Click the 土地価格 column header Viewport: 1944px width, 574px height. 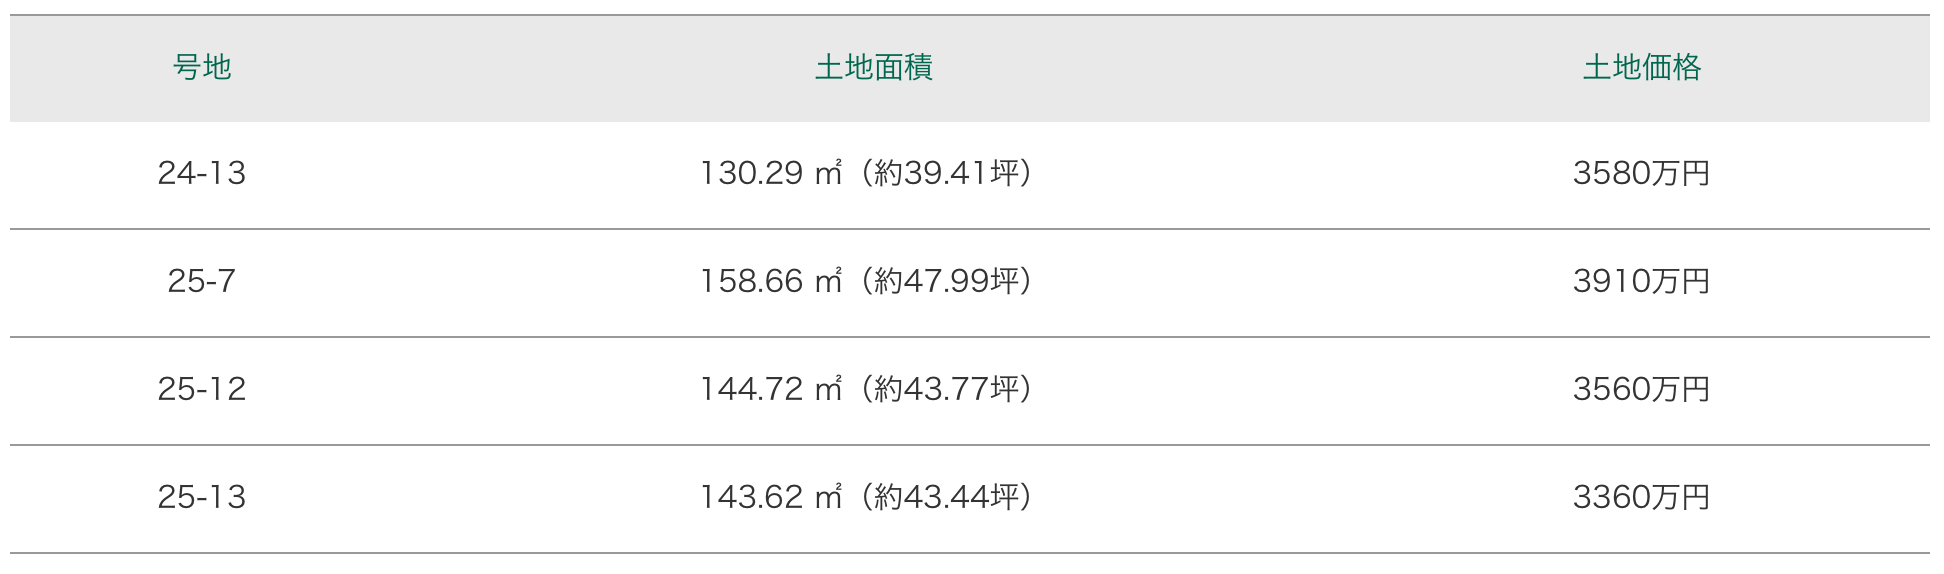point(1641,68)
